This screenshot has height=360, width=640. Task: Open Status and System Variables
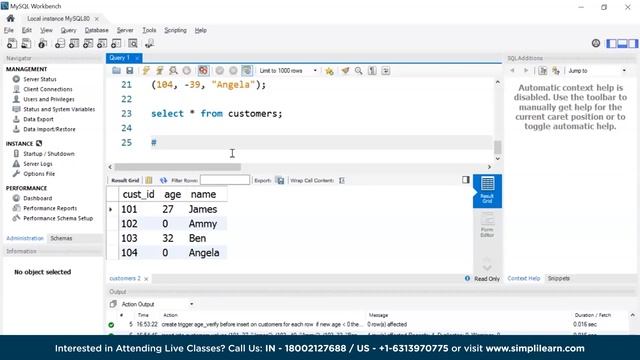coord(59,109)
